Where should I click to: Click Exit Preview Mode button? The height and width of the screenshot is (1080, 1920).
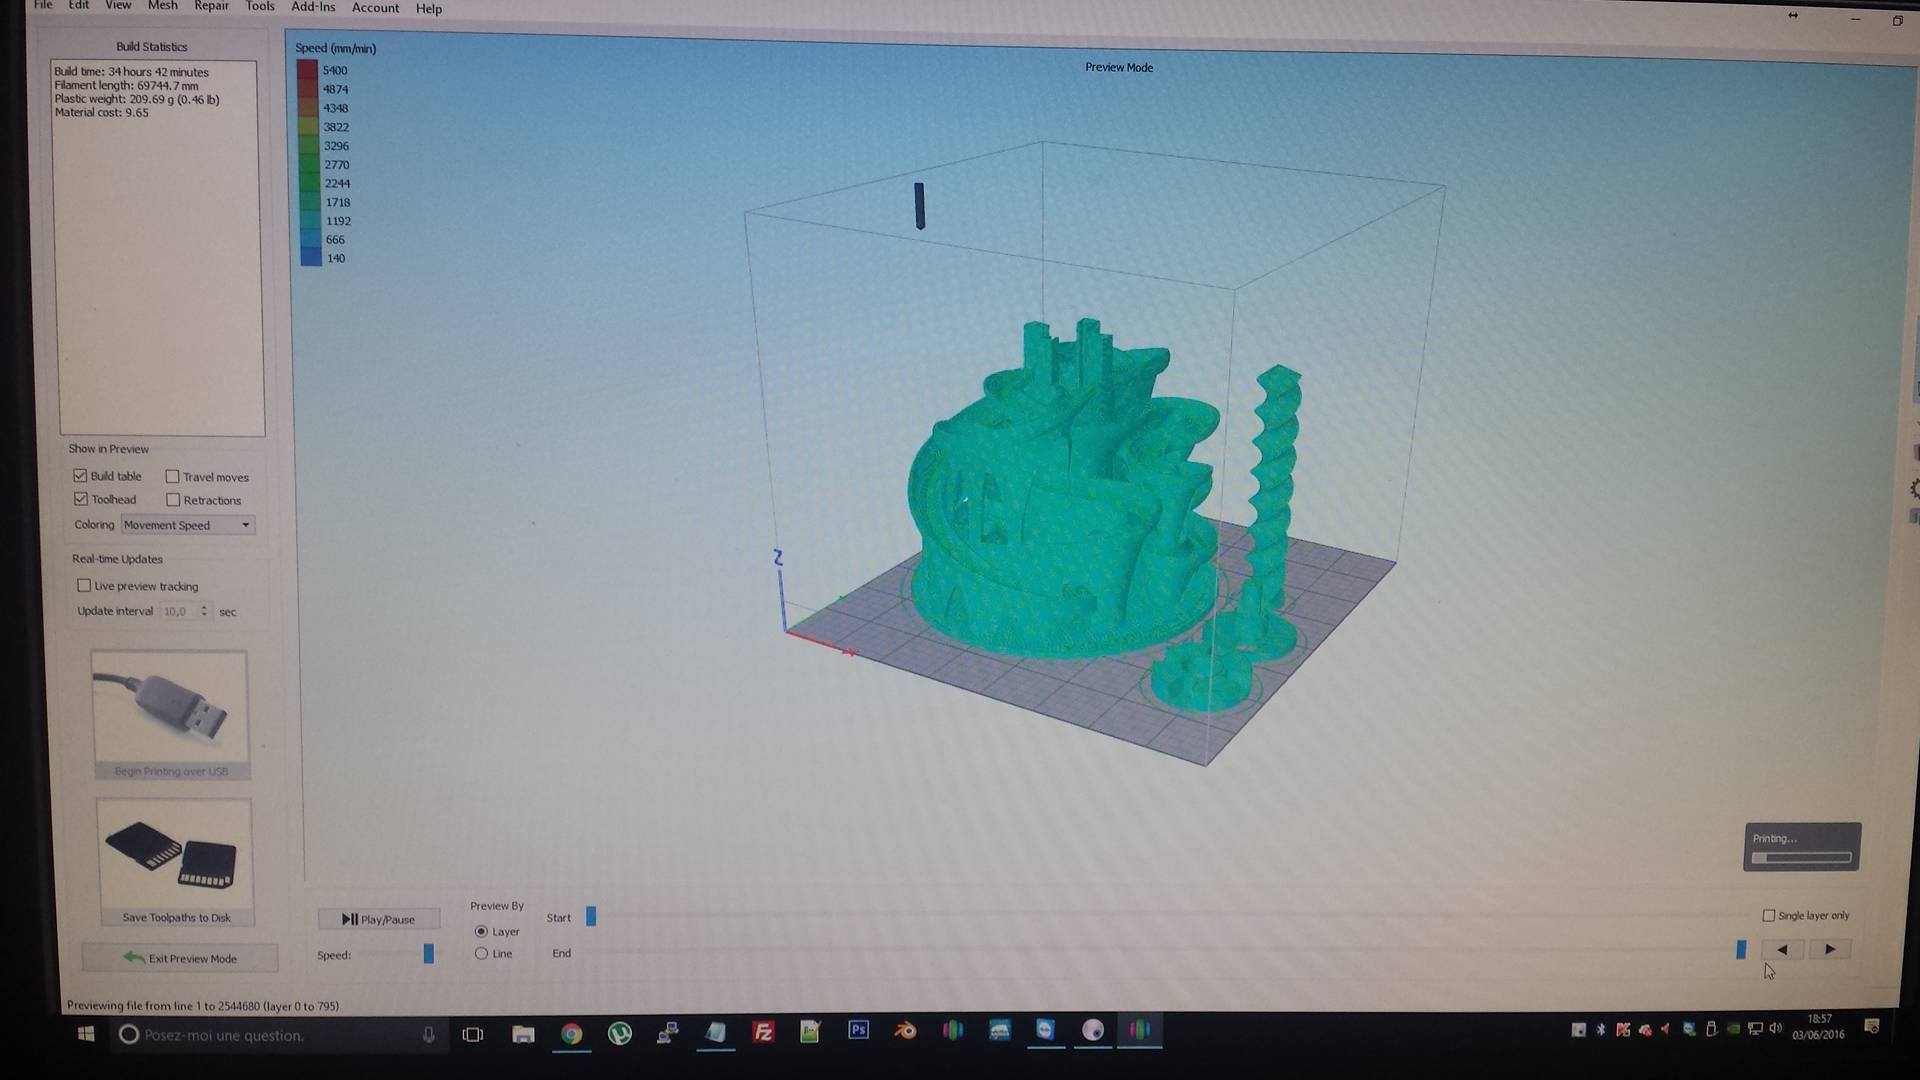(x=180, y=958)
